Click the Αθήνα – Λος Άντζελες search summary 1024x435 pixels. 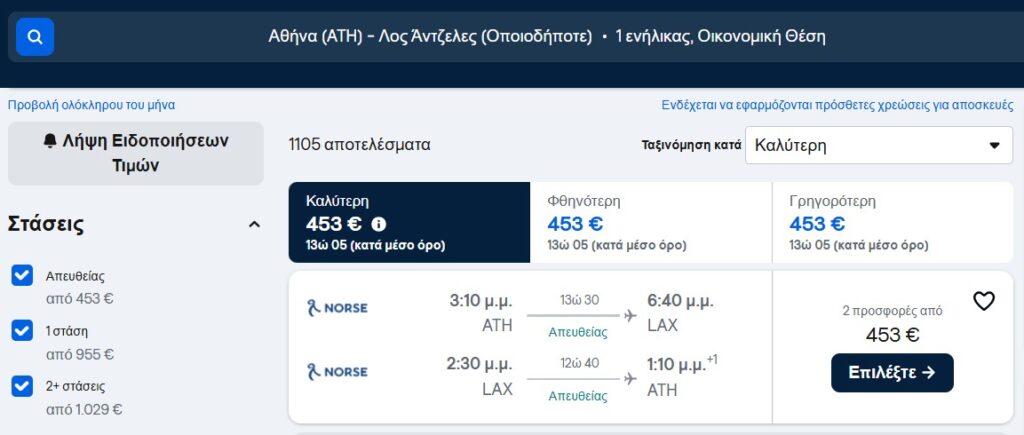(547, 37)
